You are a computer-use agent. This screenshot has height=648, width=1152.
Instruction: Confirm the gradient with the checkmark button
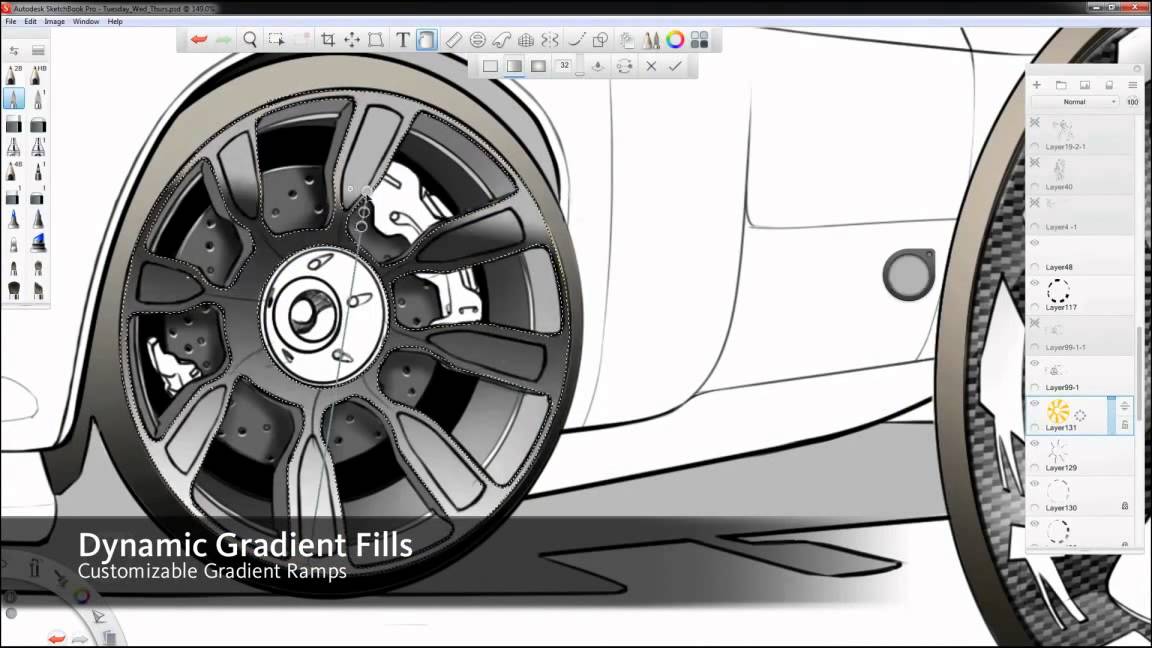pyautogui.click(x=675, y=66)
